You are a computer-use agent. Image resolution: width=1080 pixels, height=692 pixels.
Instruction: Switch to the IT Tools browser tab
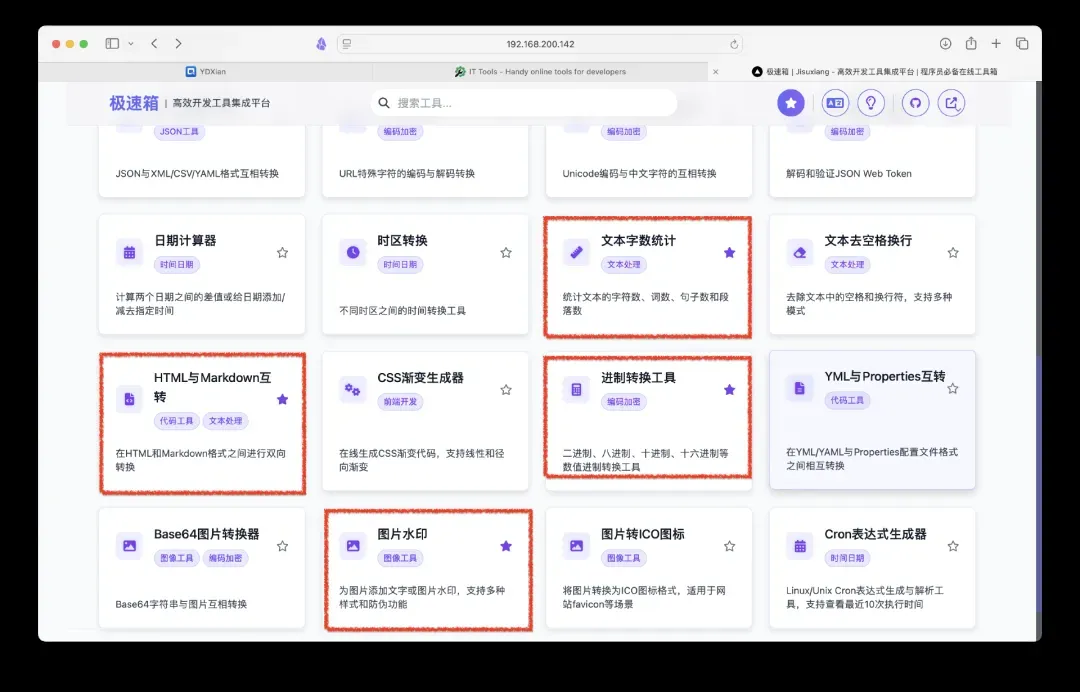coord(540,72)
